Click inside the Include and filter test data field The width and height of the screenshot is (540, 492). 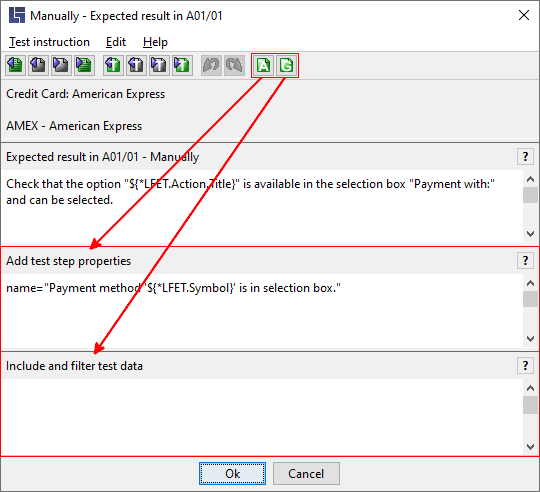262,416
